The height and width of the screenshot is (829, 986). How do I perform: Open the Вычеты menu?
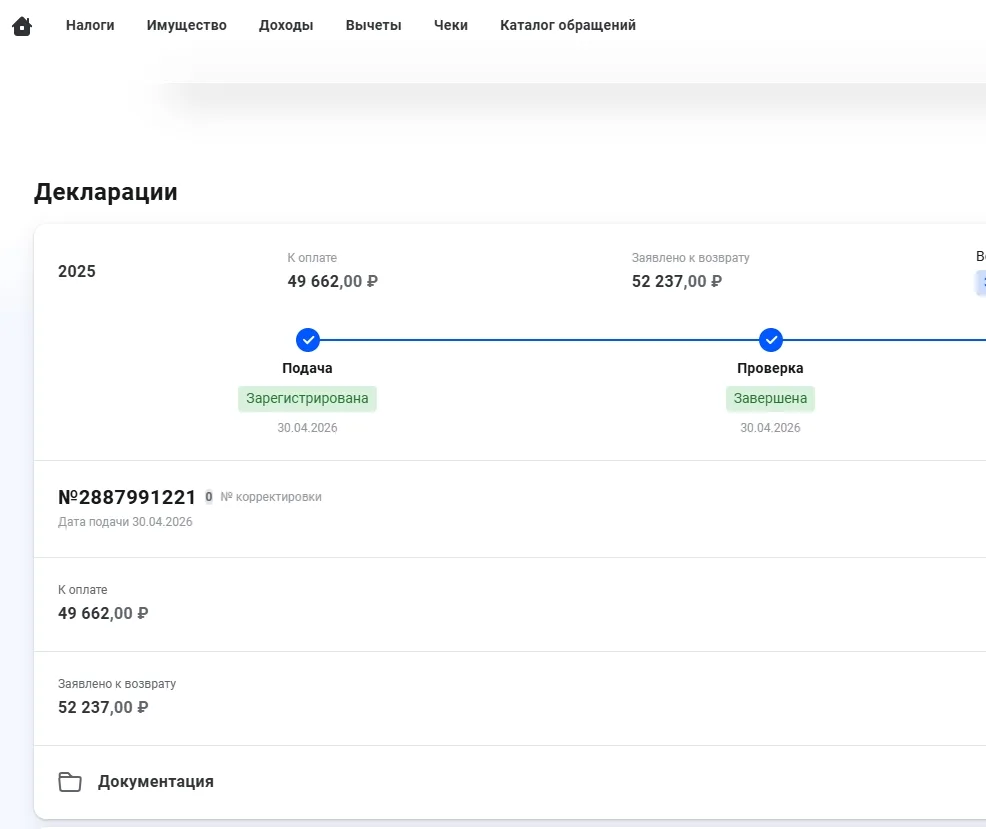click(374, 25)
